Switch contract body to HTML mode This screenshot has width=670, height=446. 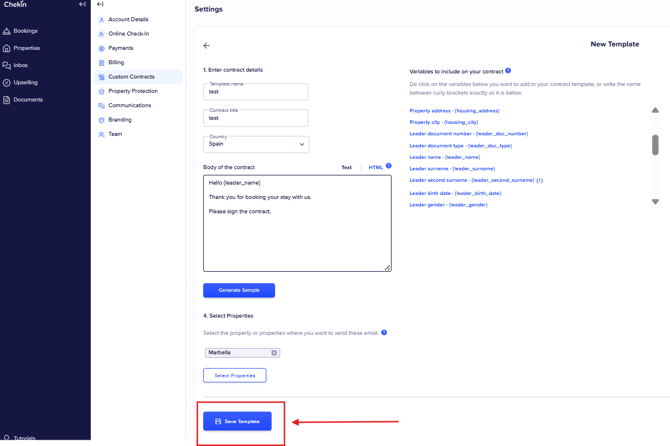point(375,168)
